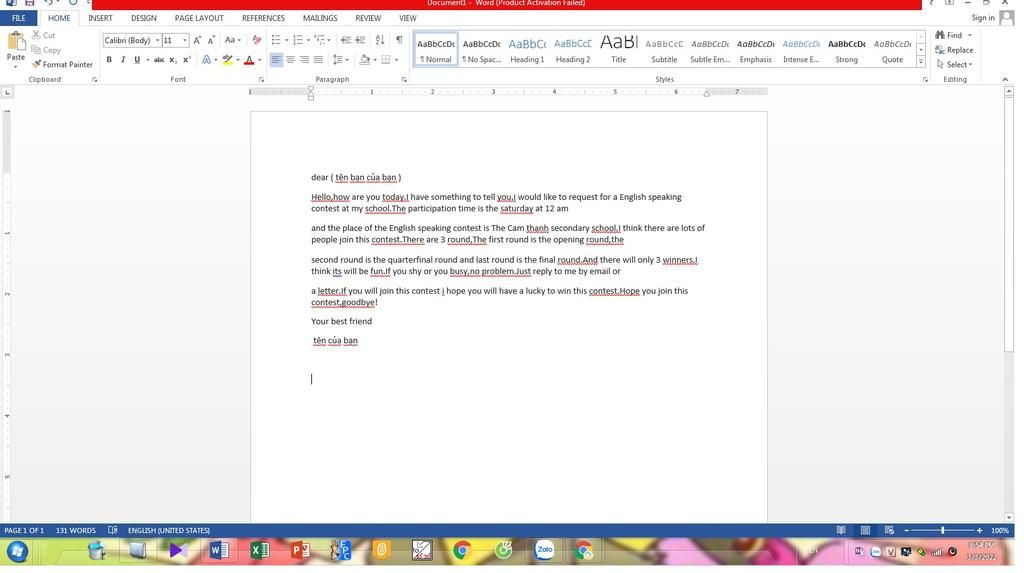Switch to the INSERT tab
This screenshot has width=1024, height=573.
(x=100, y=18)
